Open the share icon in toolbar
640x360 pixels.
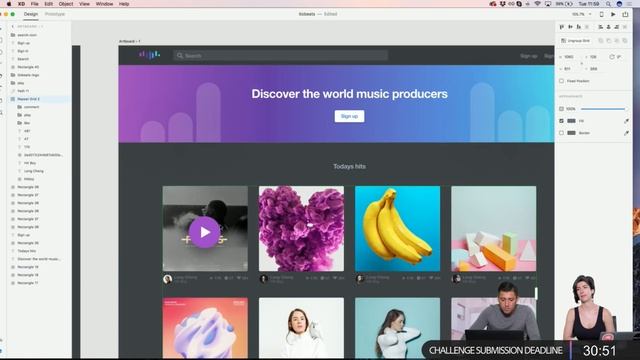tap(625, 14)
